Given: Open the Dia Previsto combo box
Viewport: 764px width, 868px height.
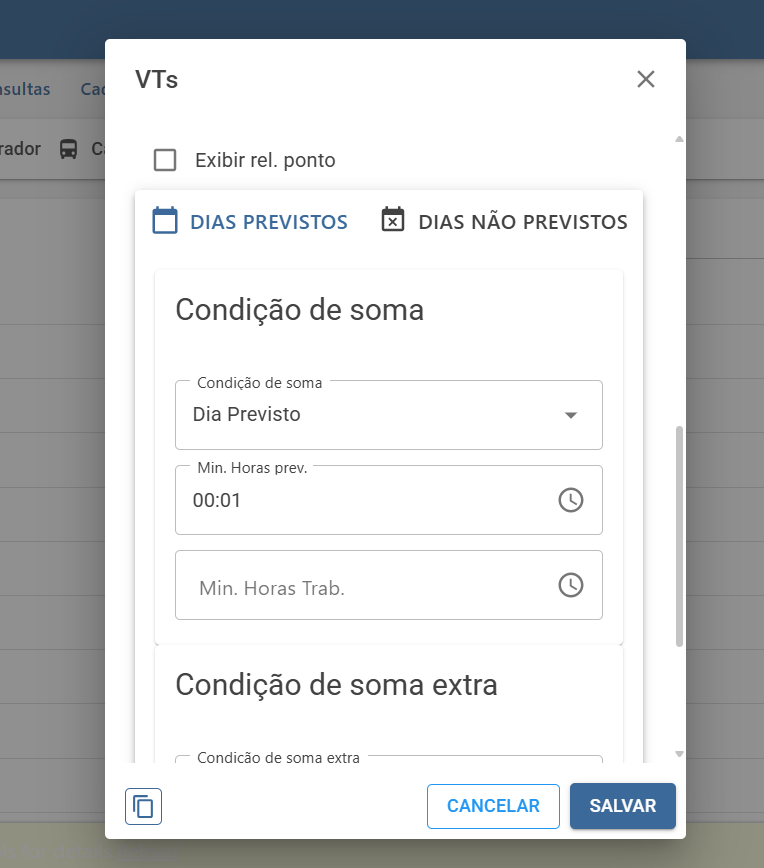Looking at the screenshot, I should (389, 415).
